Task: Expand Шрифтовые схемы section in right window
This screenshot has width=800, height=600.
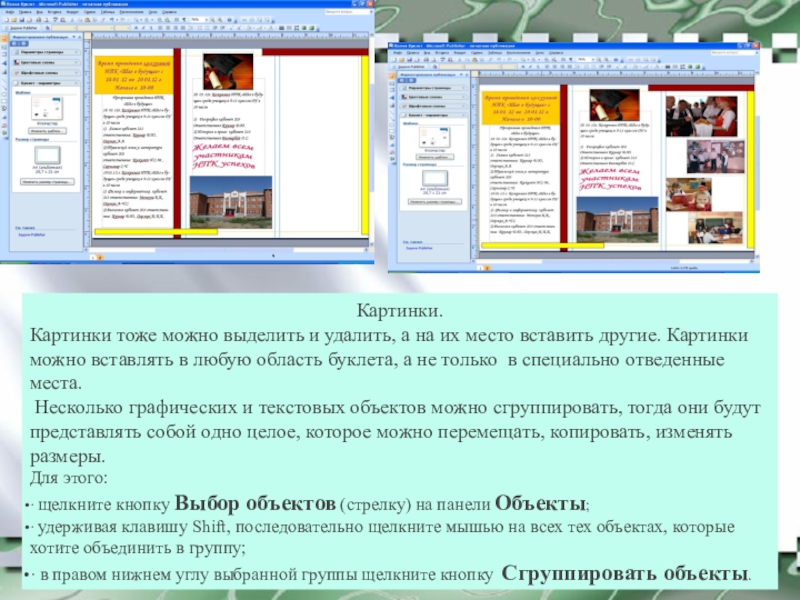Action: coord(434,106)
